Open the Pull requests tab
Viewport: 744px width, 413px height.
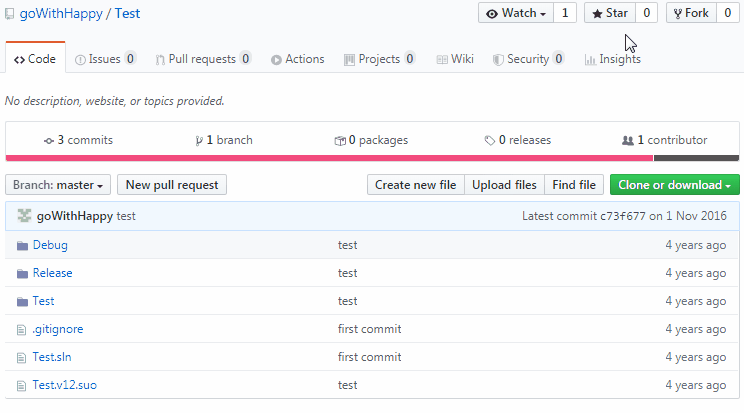tap(203, 59)
